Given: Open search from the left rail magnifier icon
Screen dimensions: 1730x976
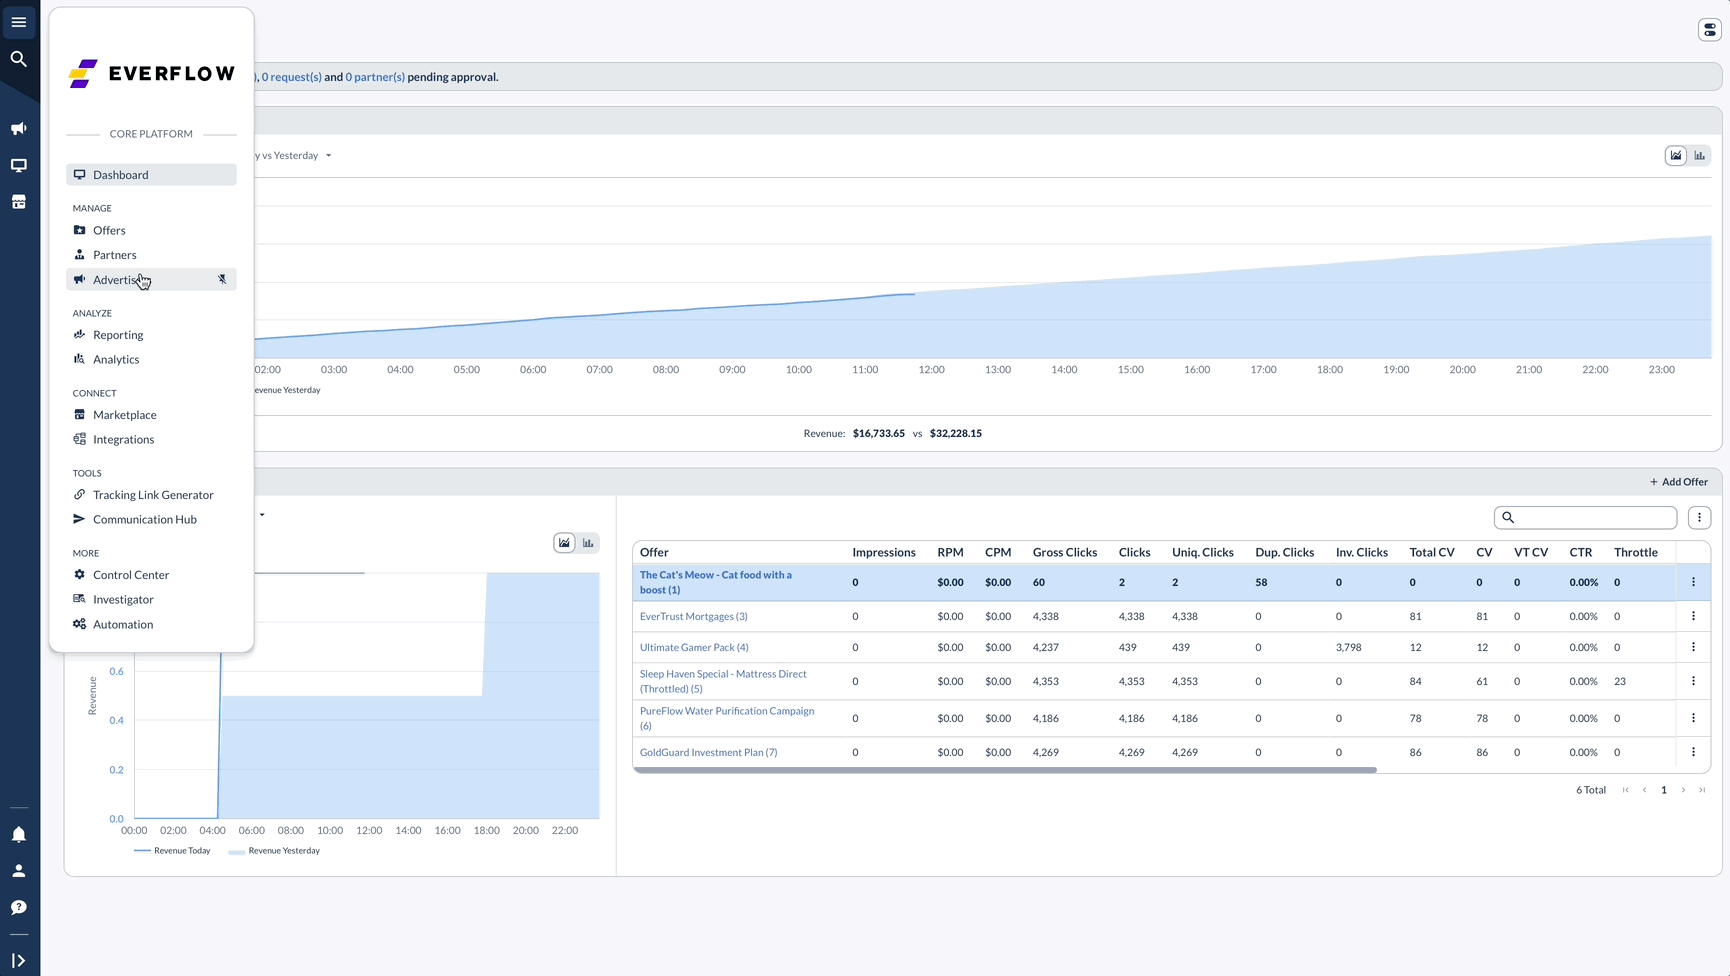Looking at the screenshot, I should coord(19,59).
